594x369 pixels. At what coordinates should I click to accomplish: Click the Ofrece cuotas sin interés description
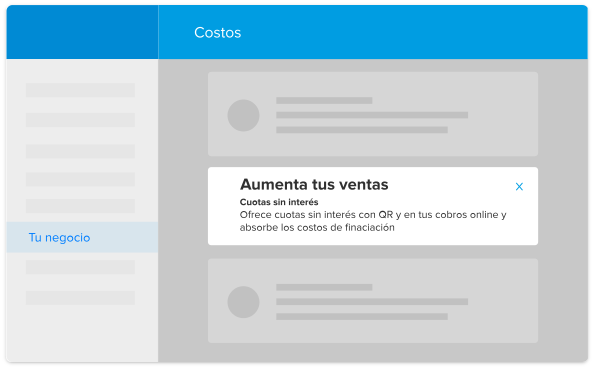(x=373, y=221)
